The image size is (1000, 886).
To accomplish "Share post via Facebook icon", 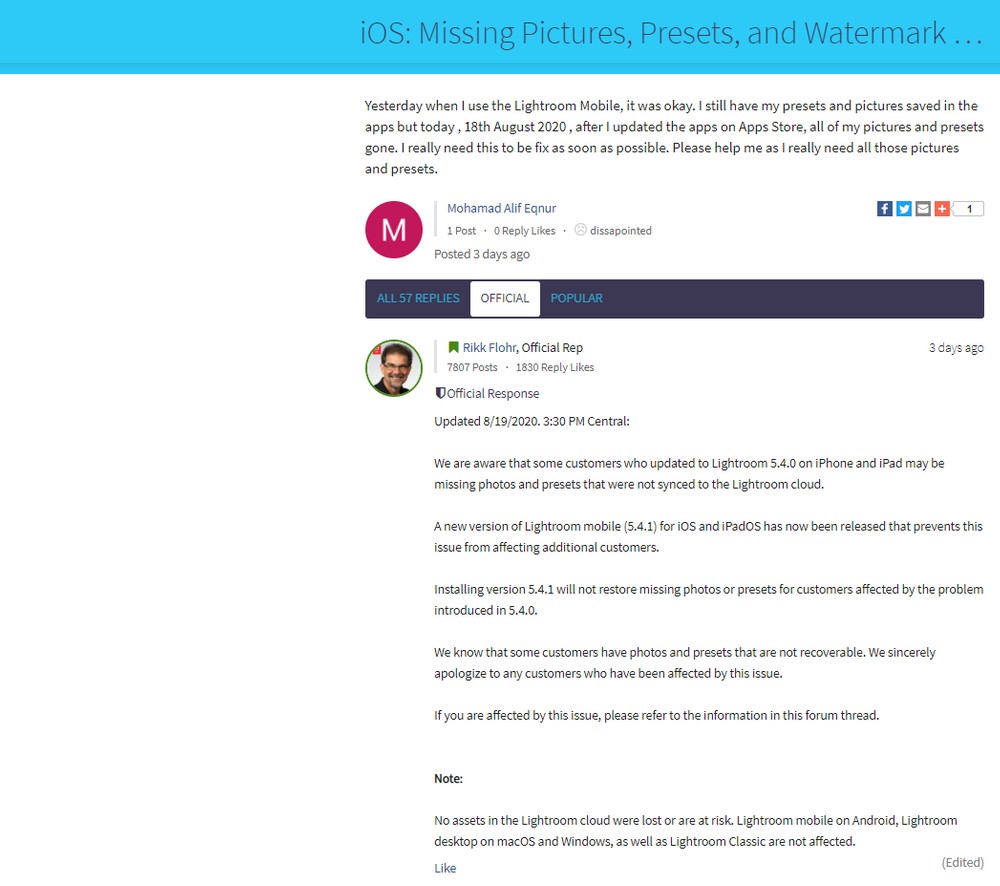I will click(x=885, y=209).
